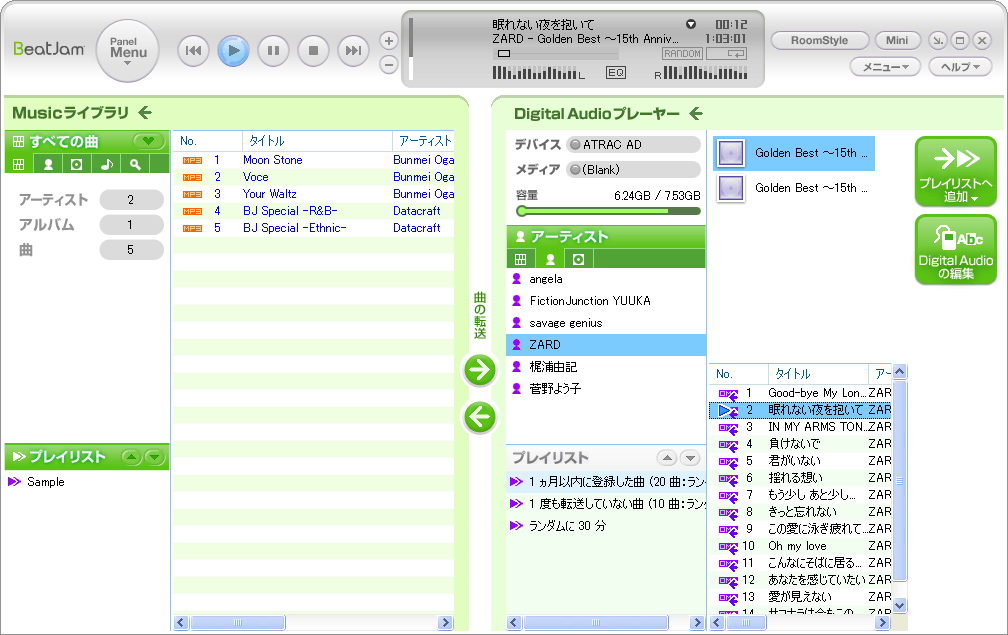1008x635 pixels.
Task: Select the person tab under device アーティスト
Action: coord(550,259)
